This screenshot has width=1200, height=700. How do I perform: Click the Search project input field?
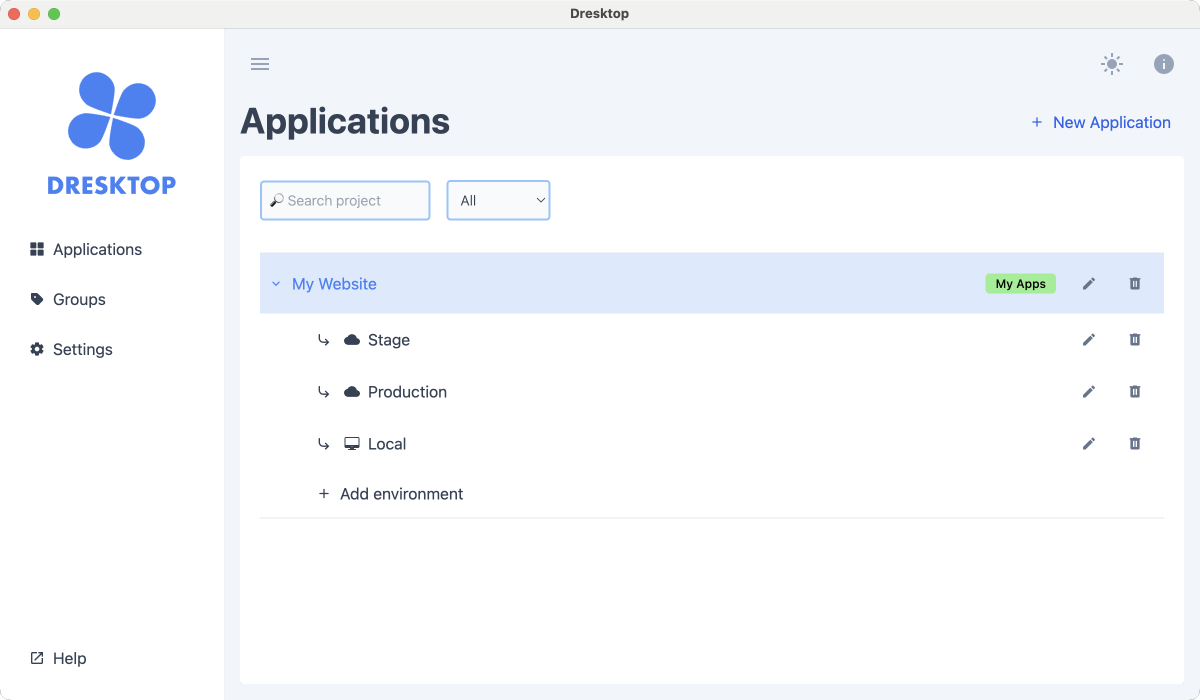(344, 200)
